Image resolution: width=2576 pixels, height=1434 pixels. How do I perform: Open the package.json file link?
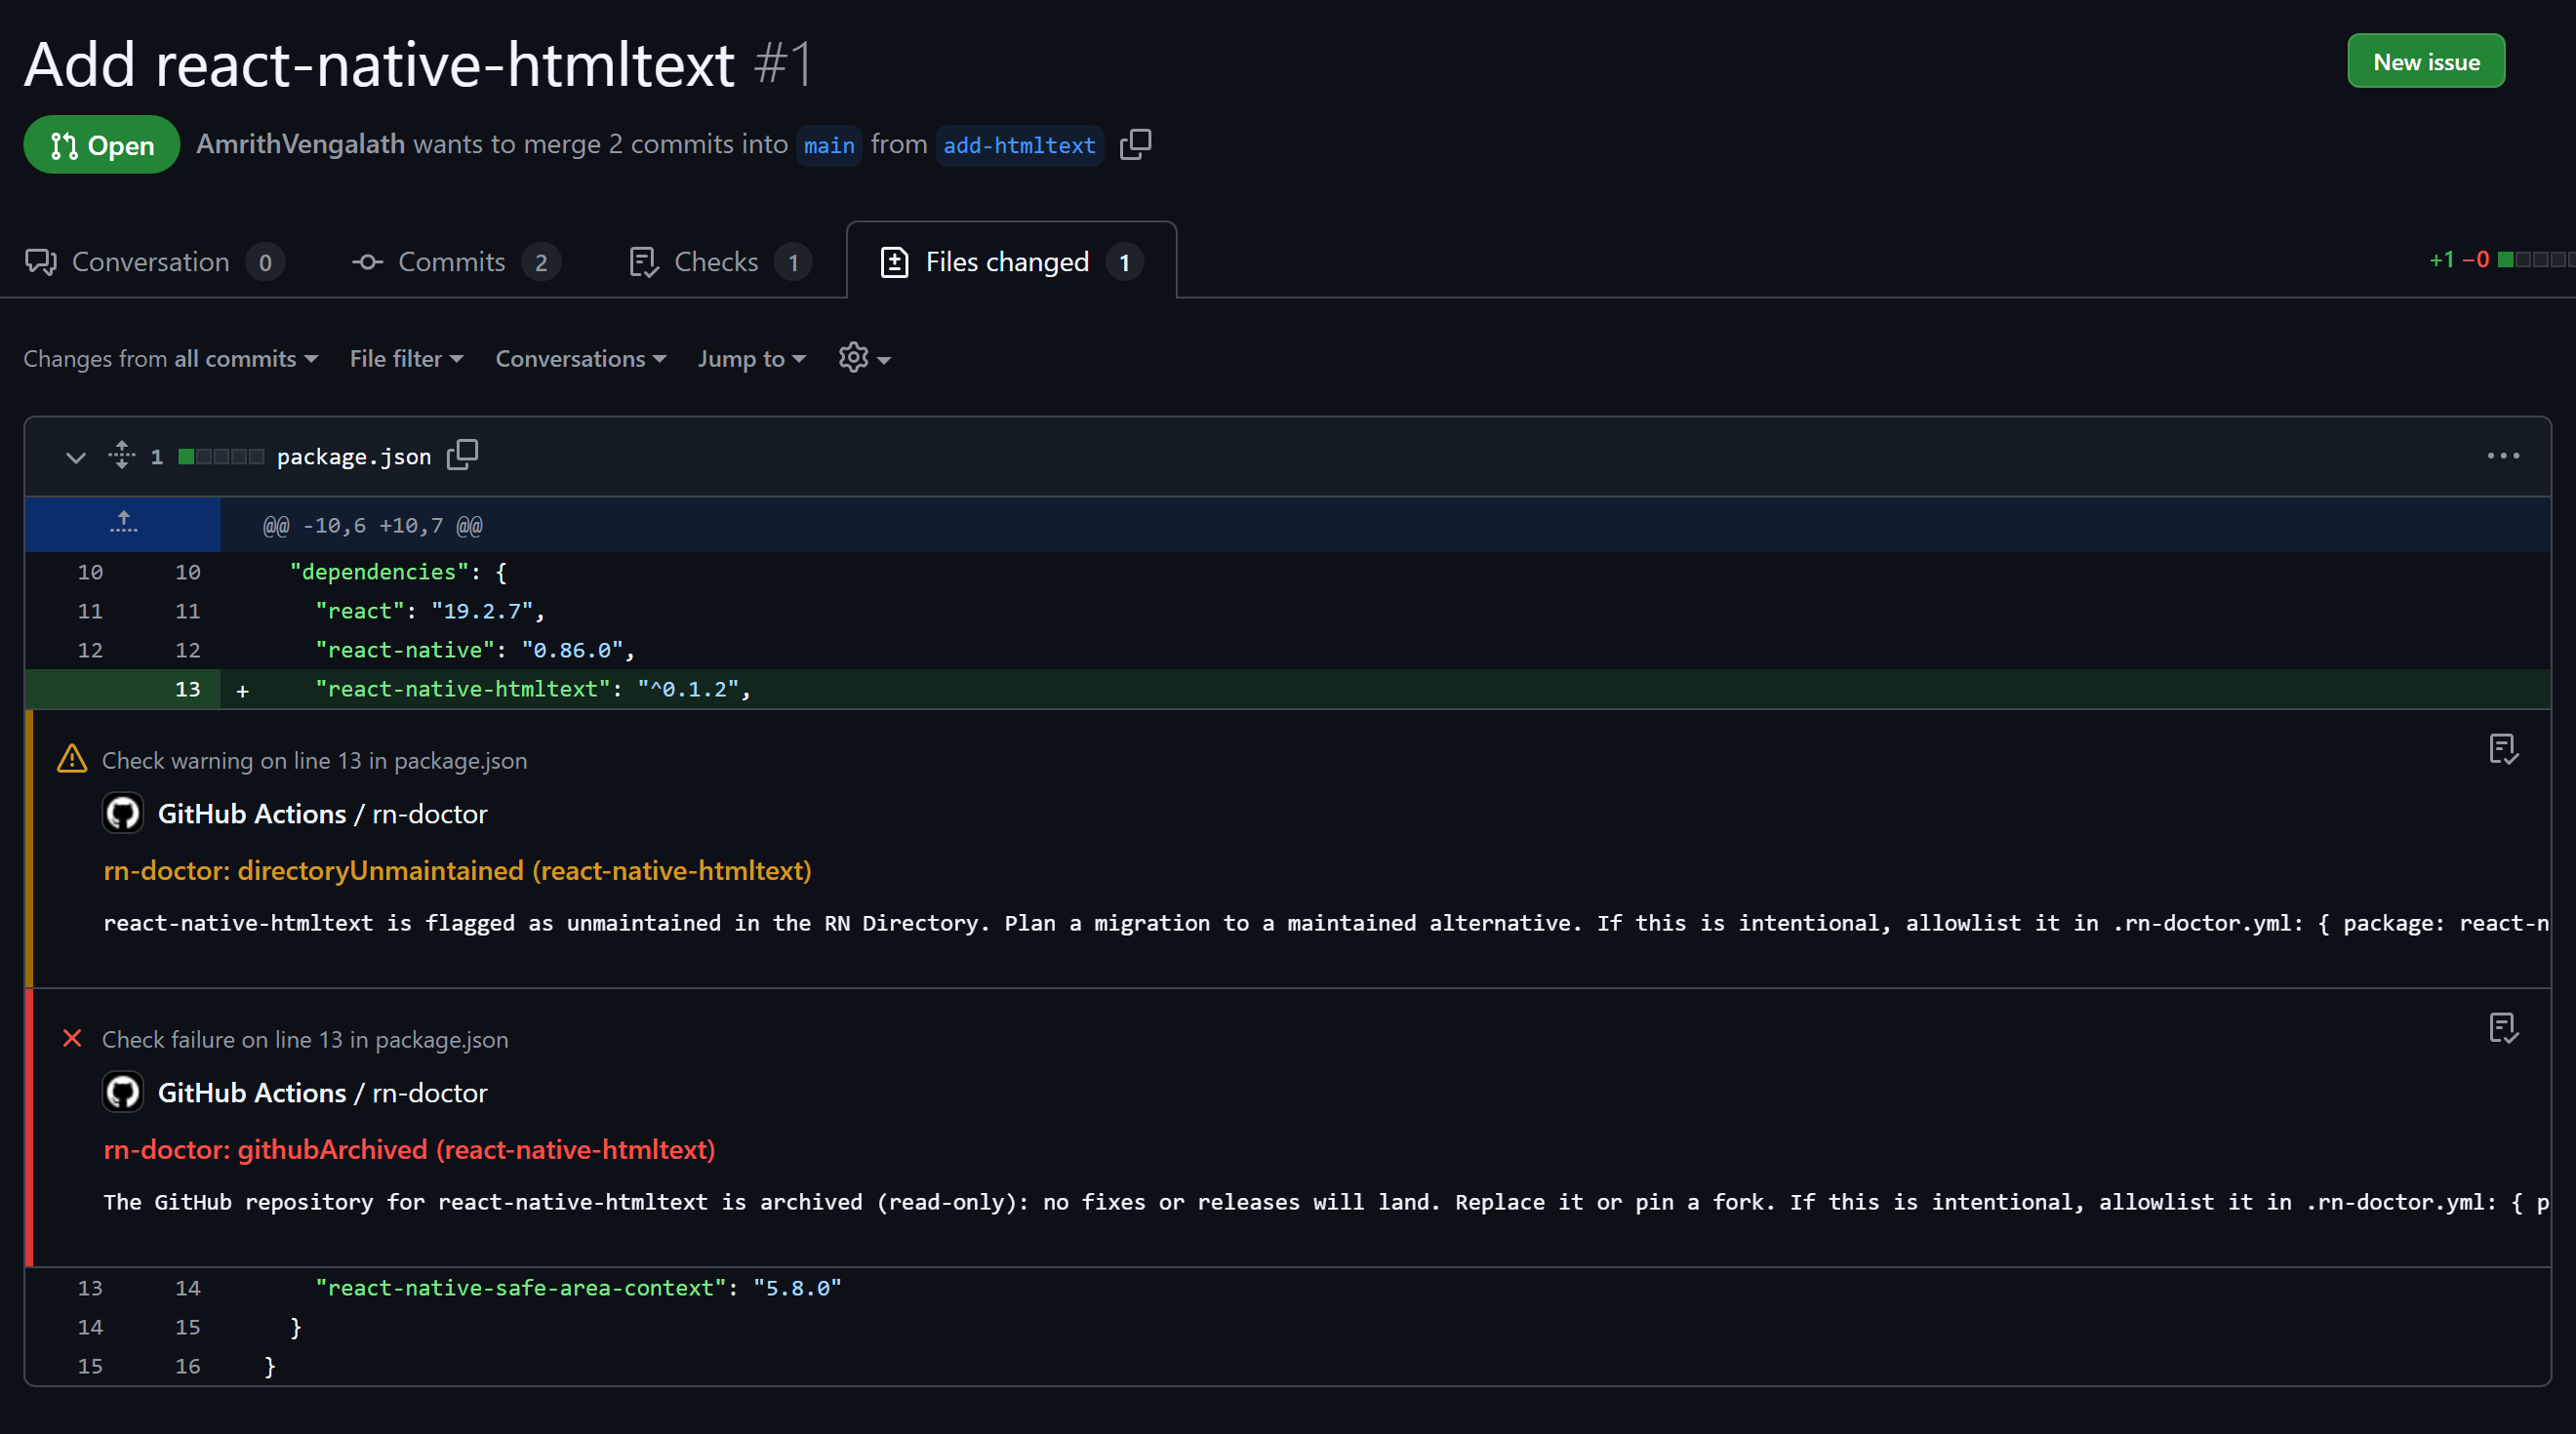point(354,457)
